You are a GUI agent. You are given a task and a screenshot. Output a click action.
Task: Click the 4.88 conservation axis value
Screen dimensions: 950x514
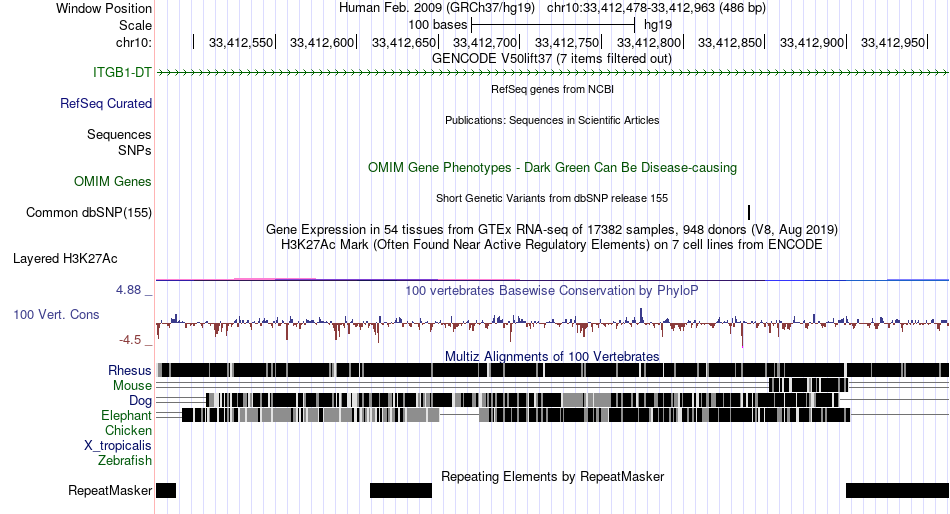tap(128, 290)
